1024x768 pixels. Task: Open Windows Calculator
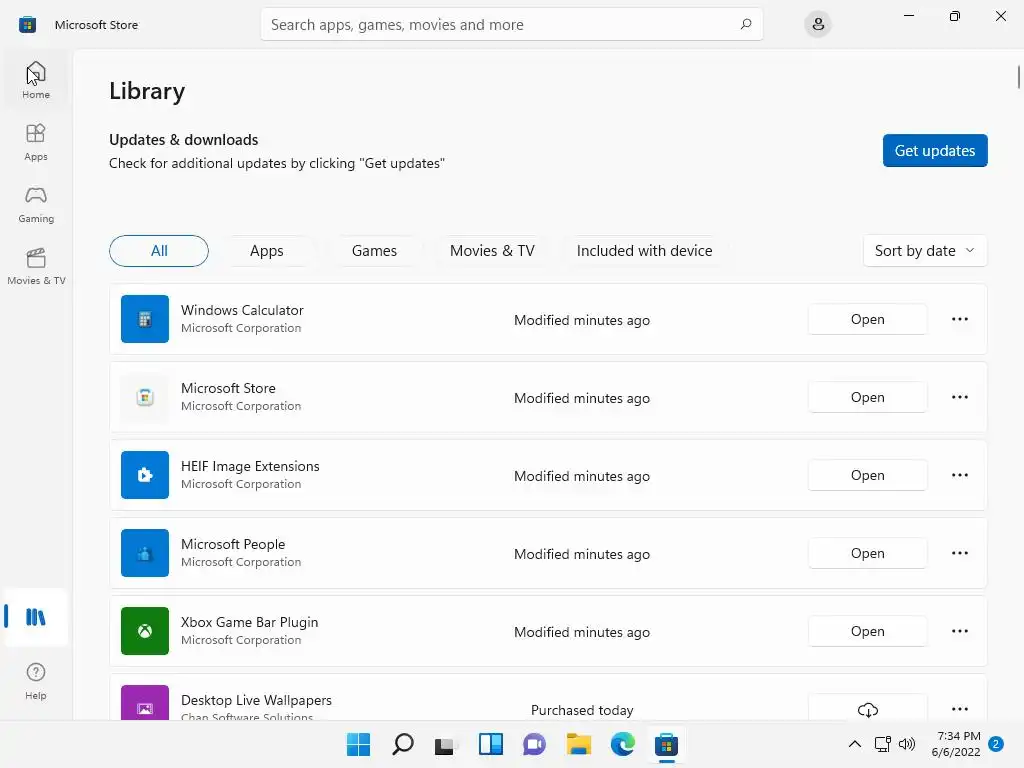867,319
